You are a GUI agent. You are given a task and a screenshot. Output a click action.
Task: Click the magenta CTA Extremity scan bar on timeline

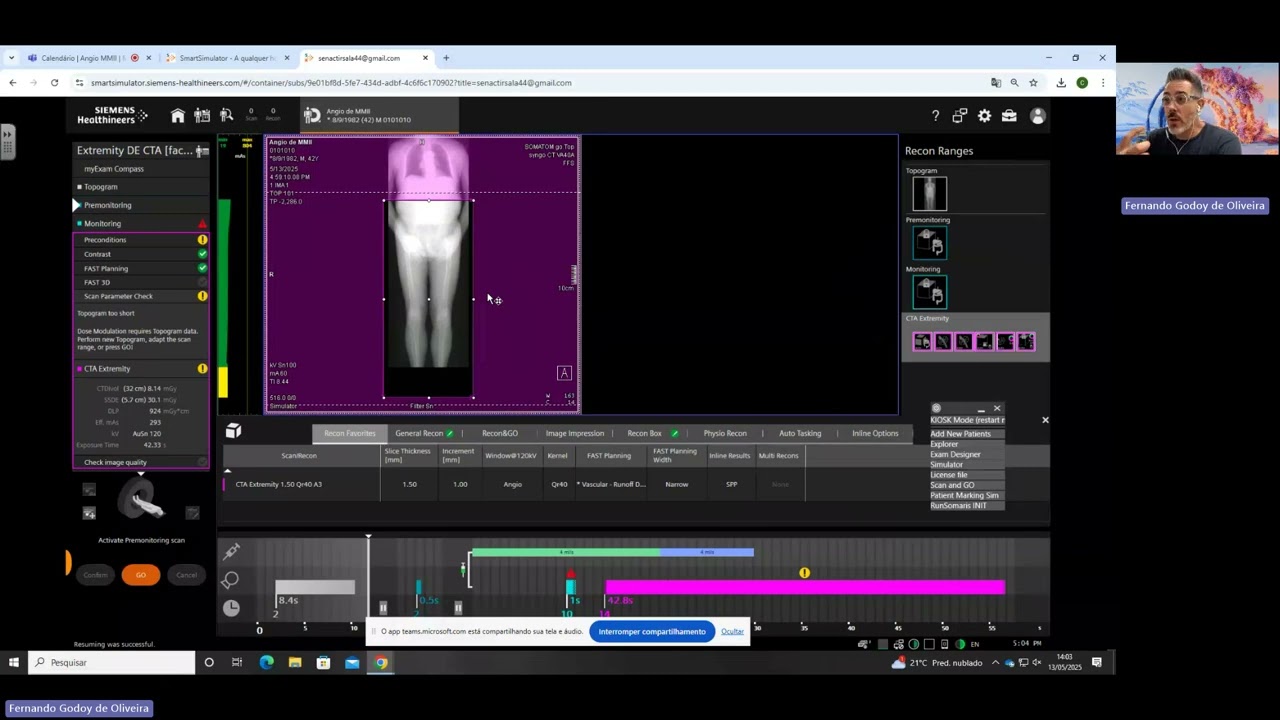[x=805, y=588]
